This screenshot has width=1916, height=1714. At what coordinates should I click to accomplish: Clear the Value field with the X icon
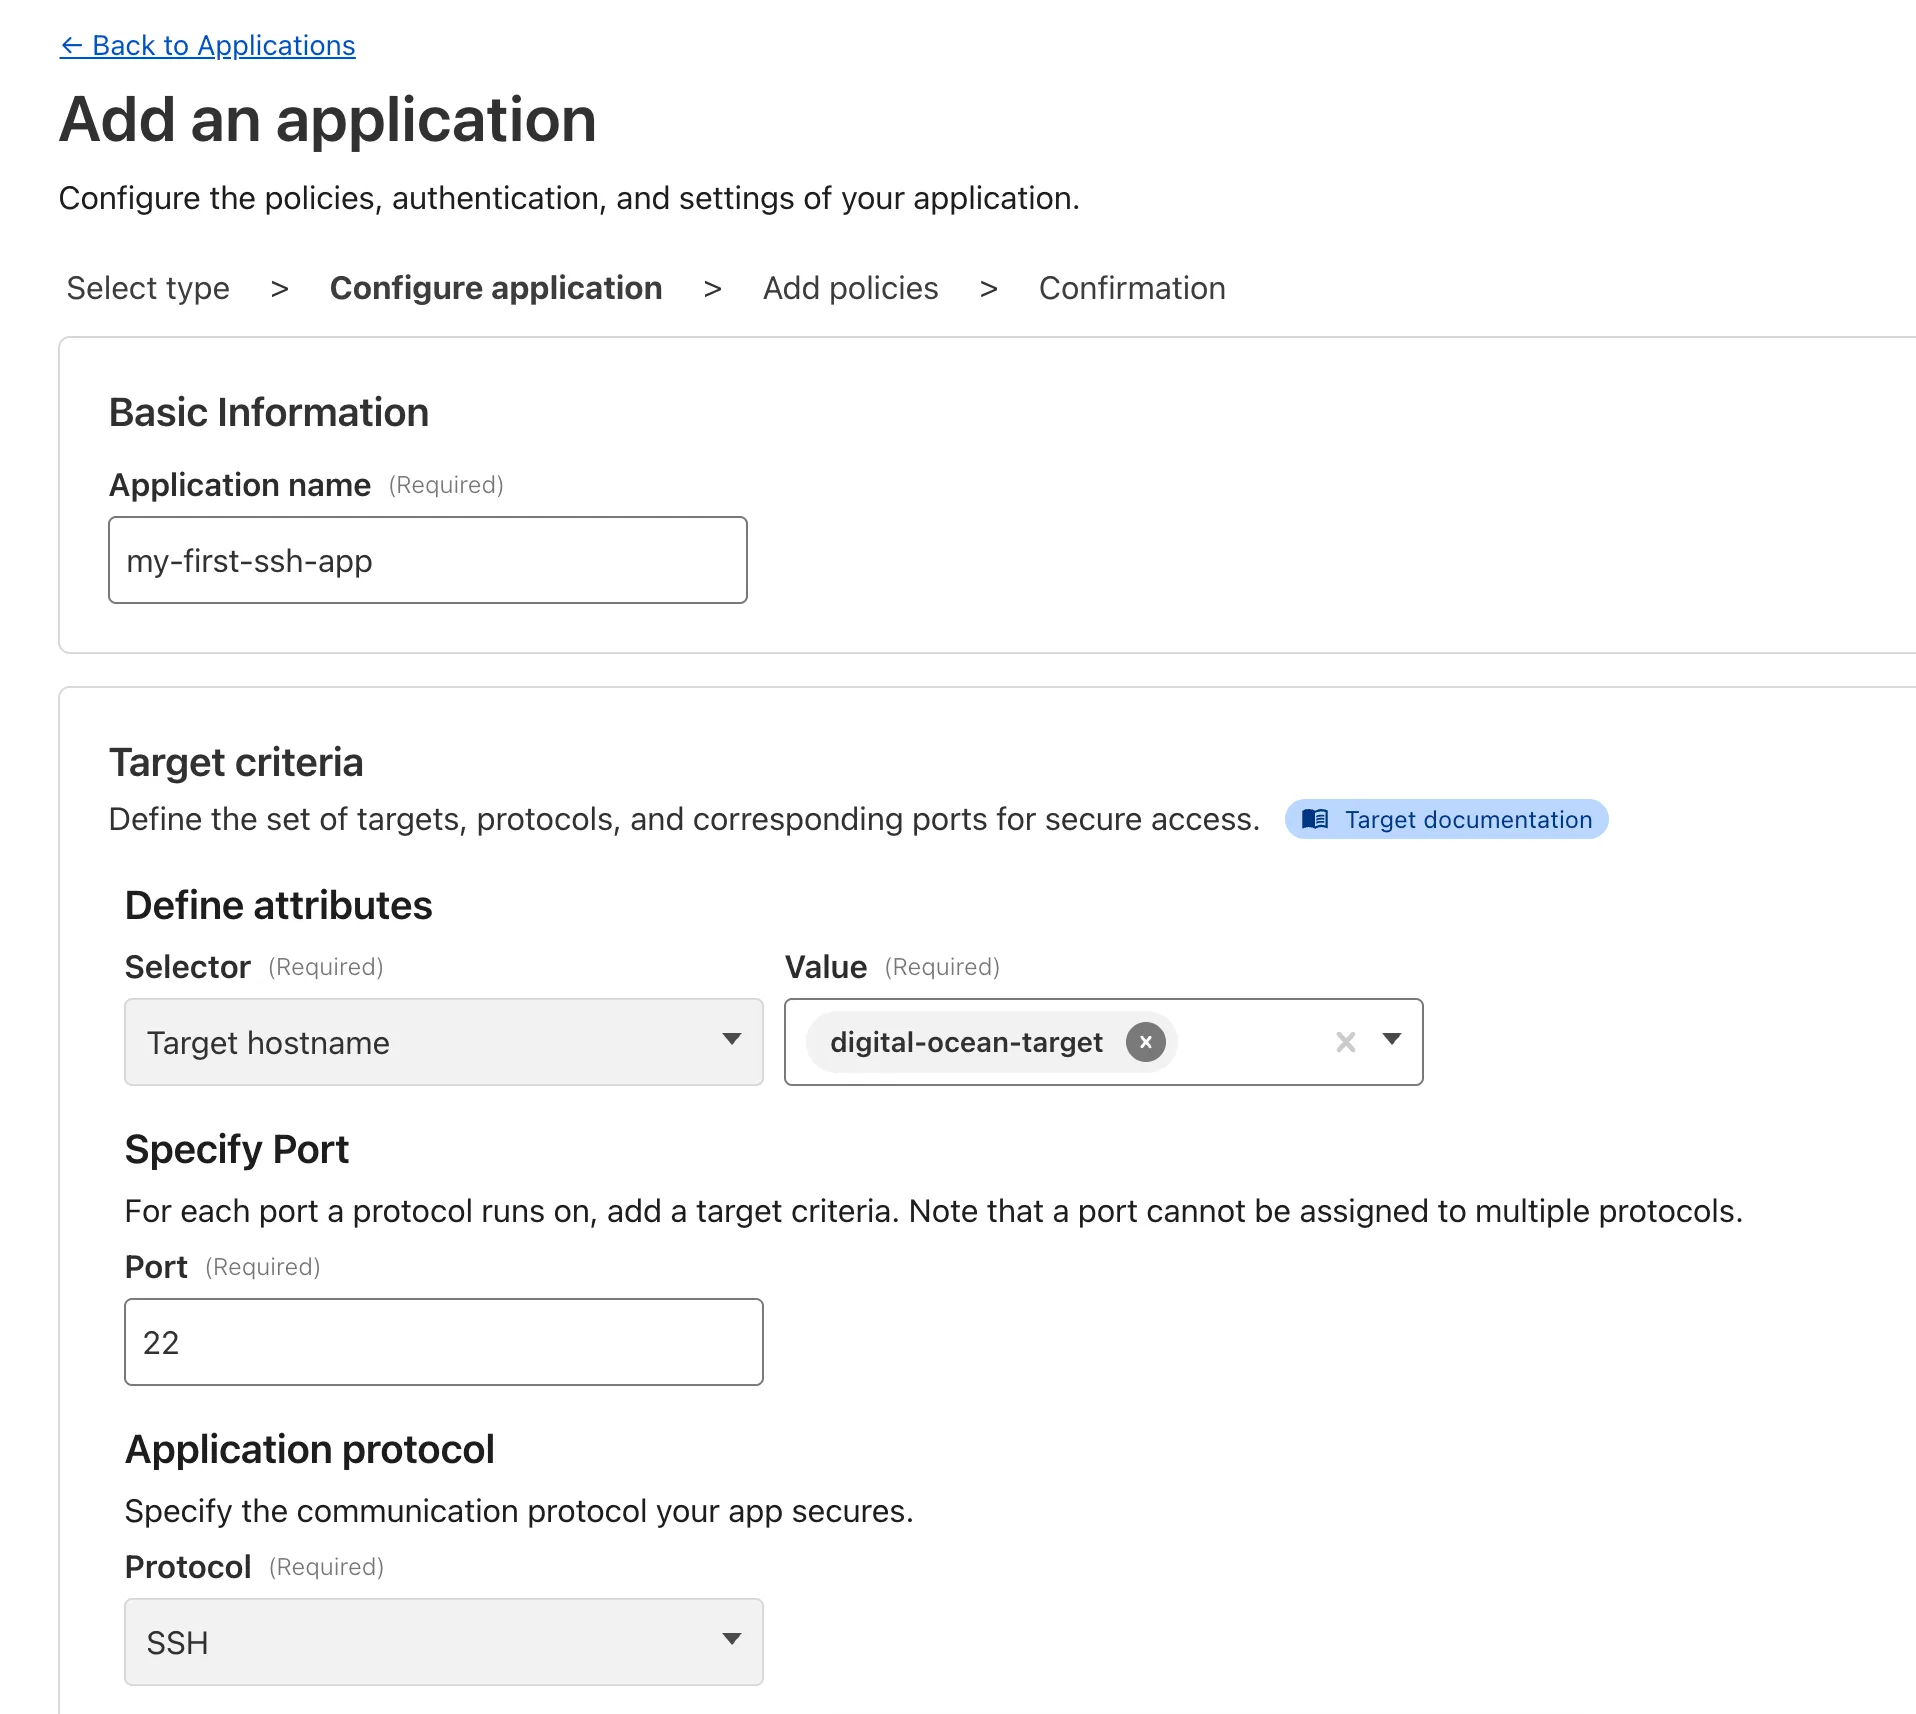pos(1345,1041)
